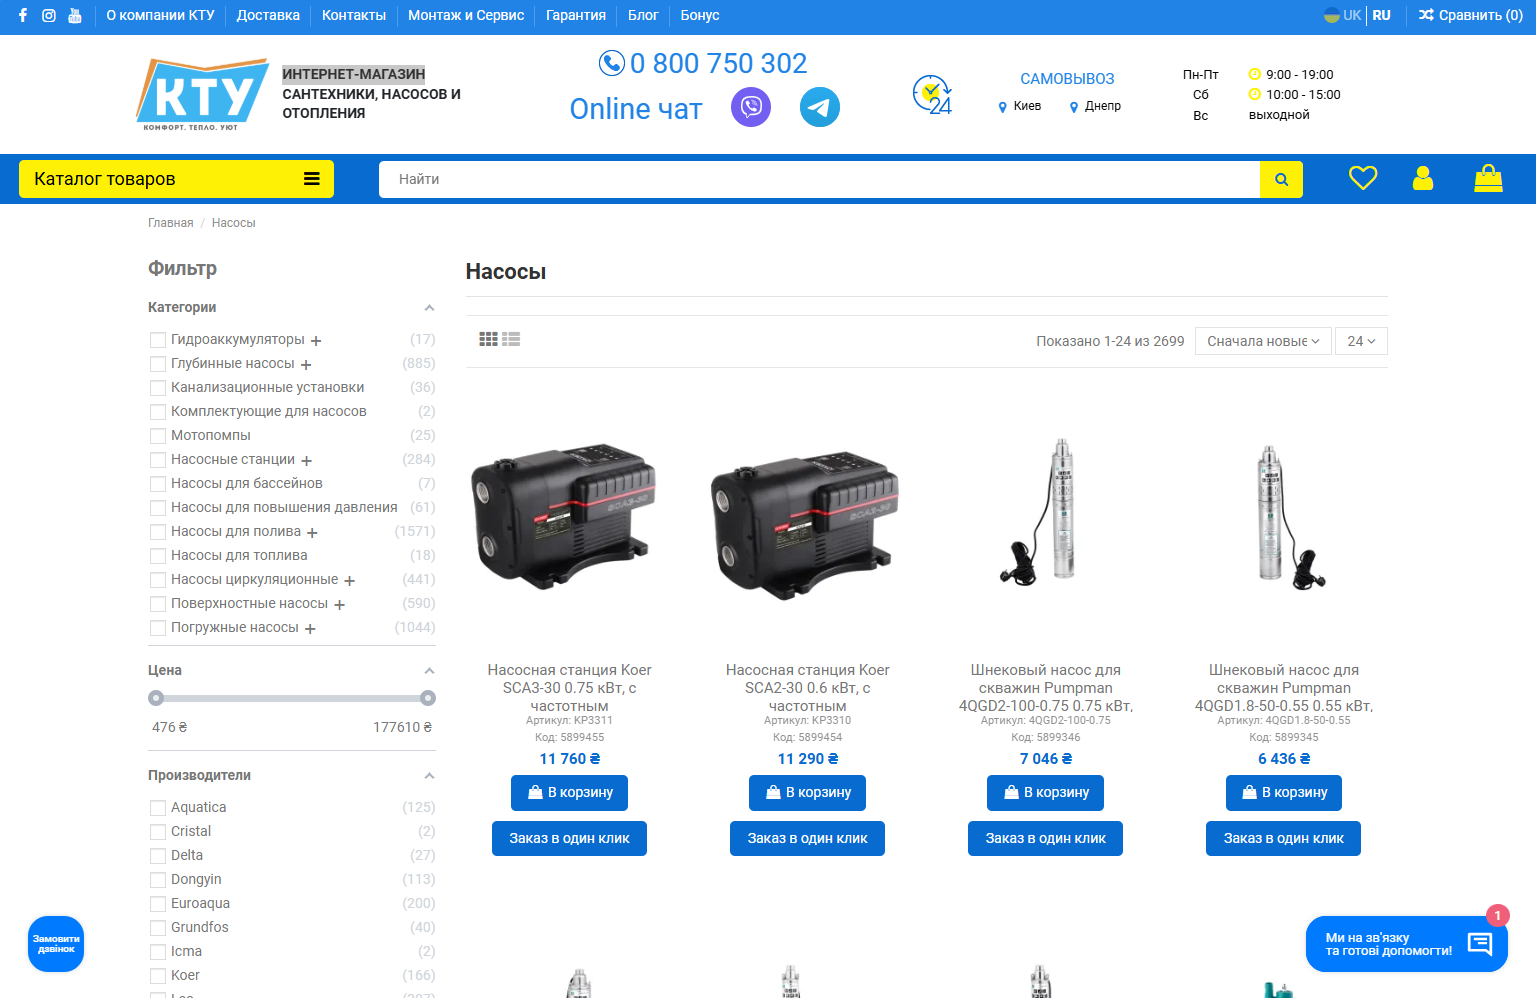Image resolution: width=1536 pixels, height=998 pixels.
Task: Open О компании КТУ menu item
Action: 160,15
